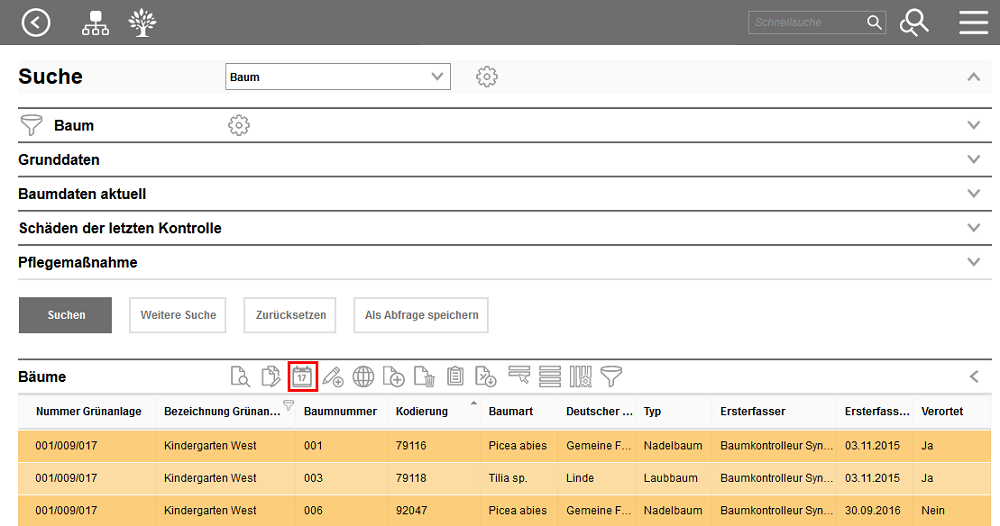The width and height of the screenshot is (1000, 526).
Task: Click the row selection cursor icon
Action: (519, 375)
